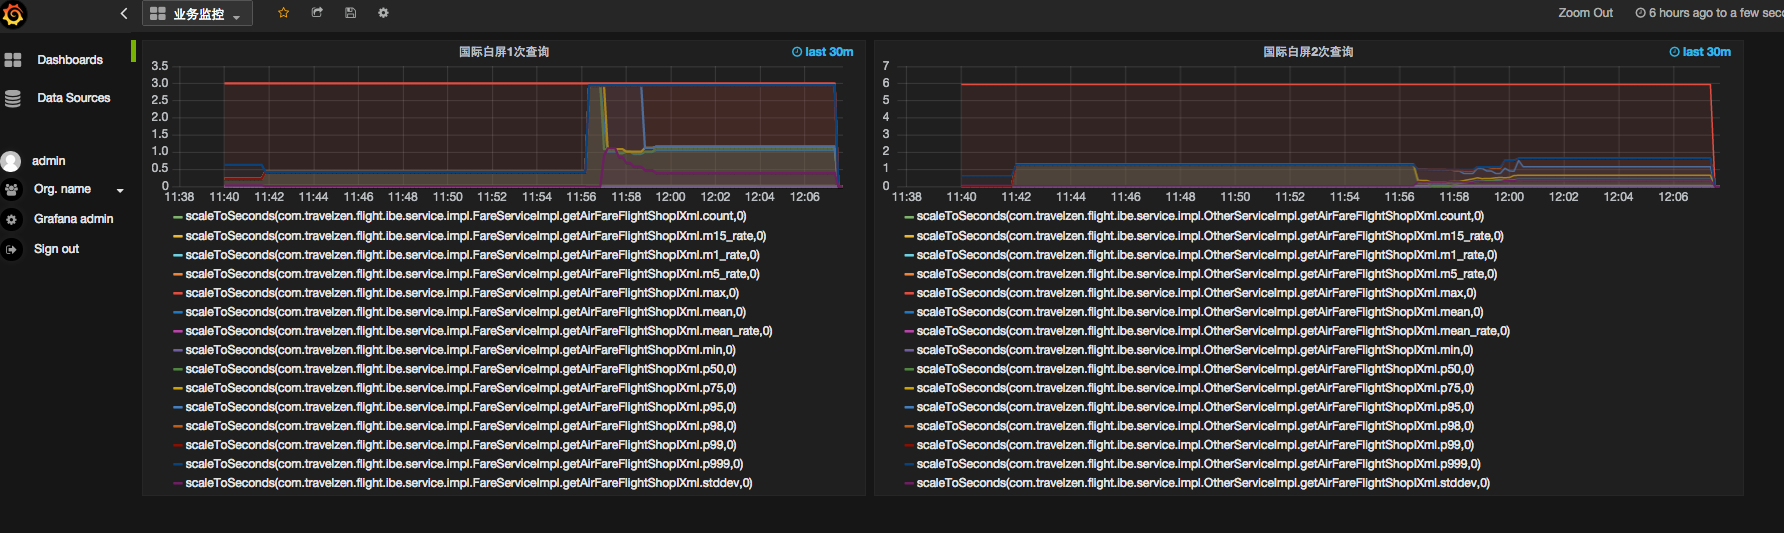This screenshot has width=1784, height=533.
Task: Toggle OtherServiceImpl count series in legend
Action: pos(1200,216)
